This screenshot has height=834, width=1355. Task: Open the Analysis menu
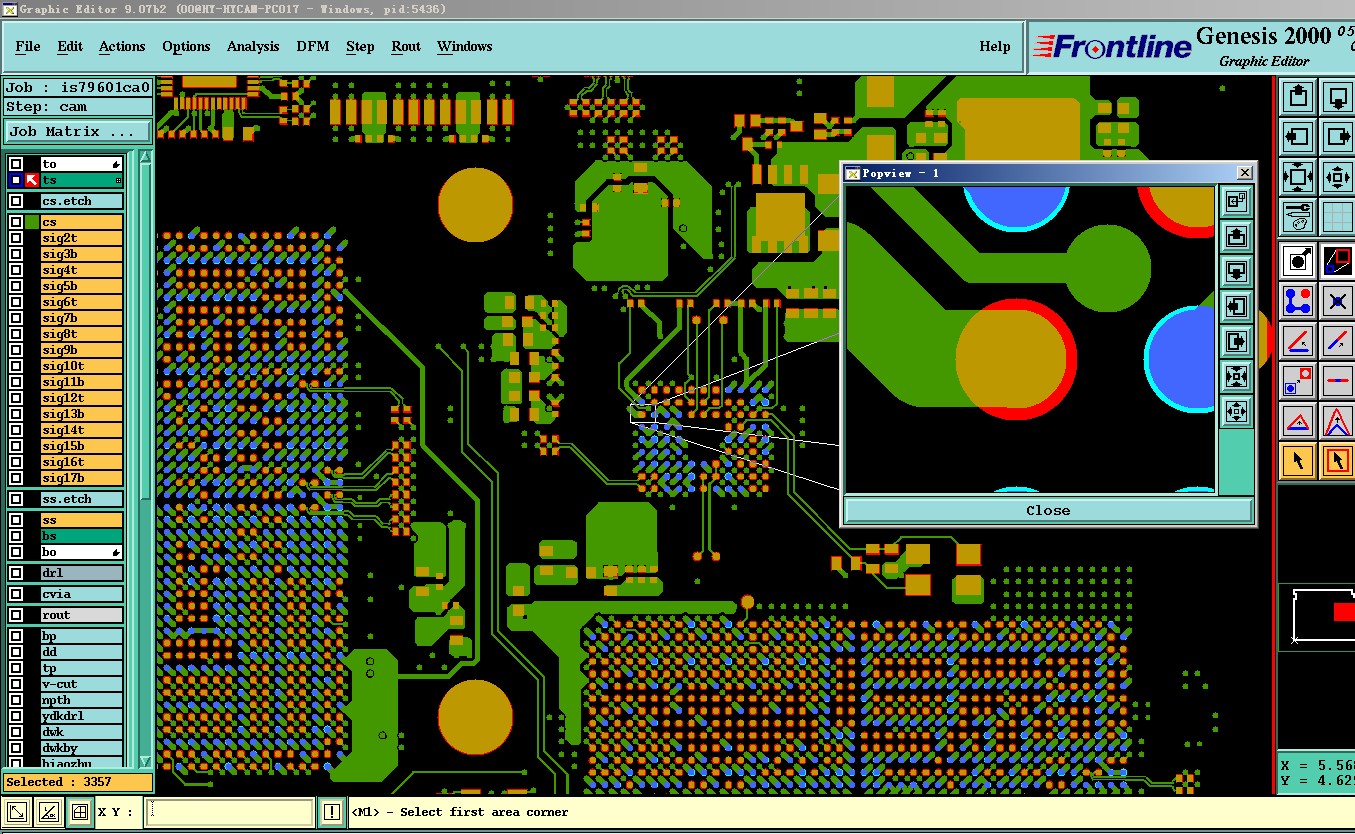253,46
